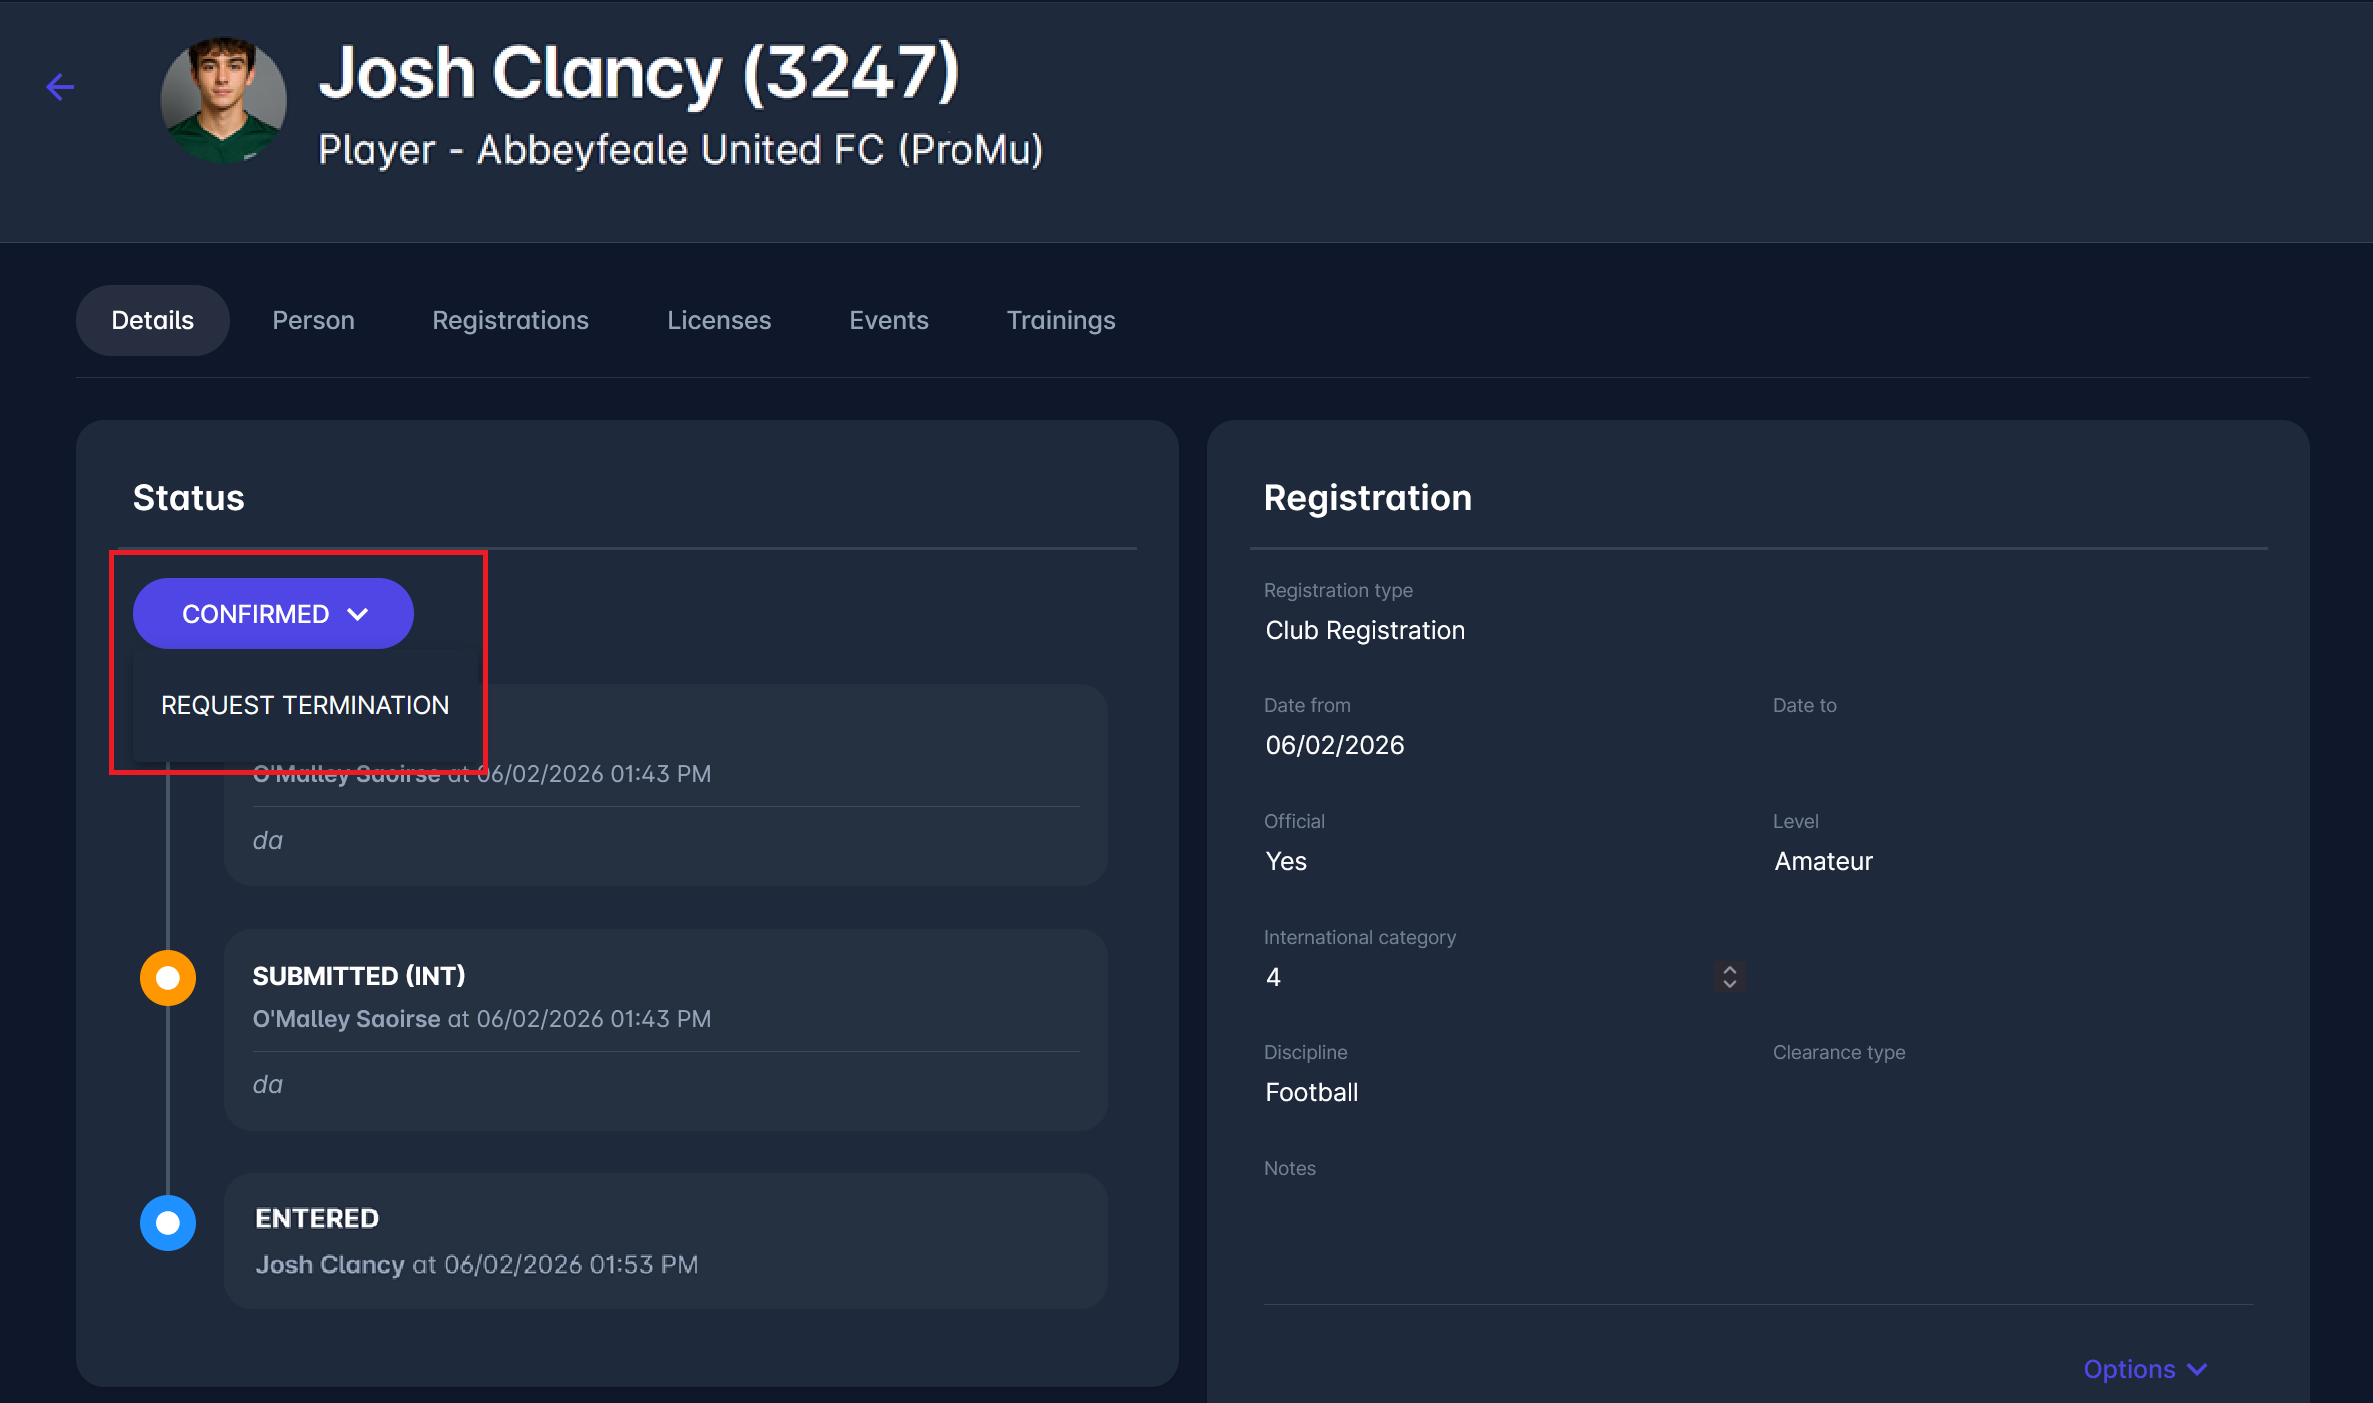This screenshot has height=1403, width=2373.
Task: Click the ENTERED status card
Action: (665, 1241)
